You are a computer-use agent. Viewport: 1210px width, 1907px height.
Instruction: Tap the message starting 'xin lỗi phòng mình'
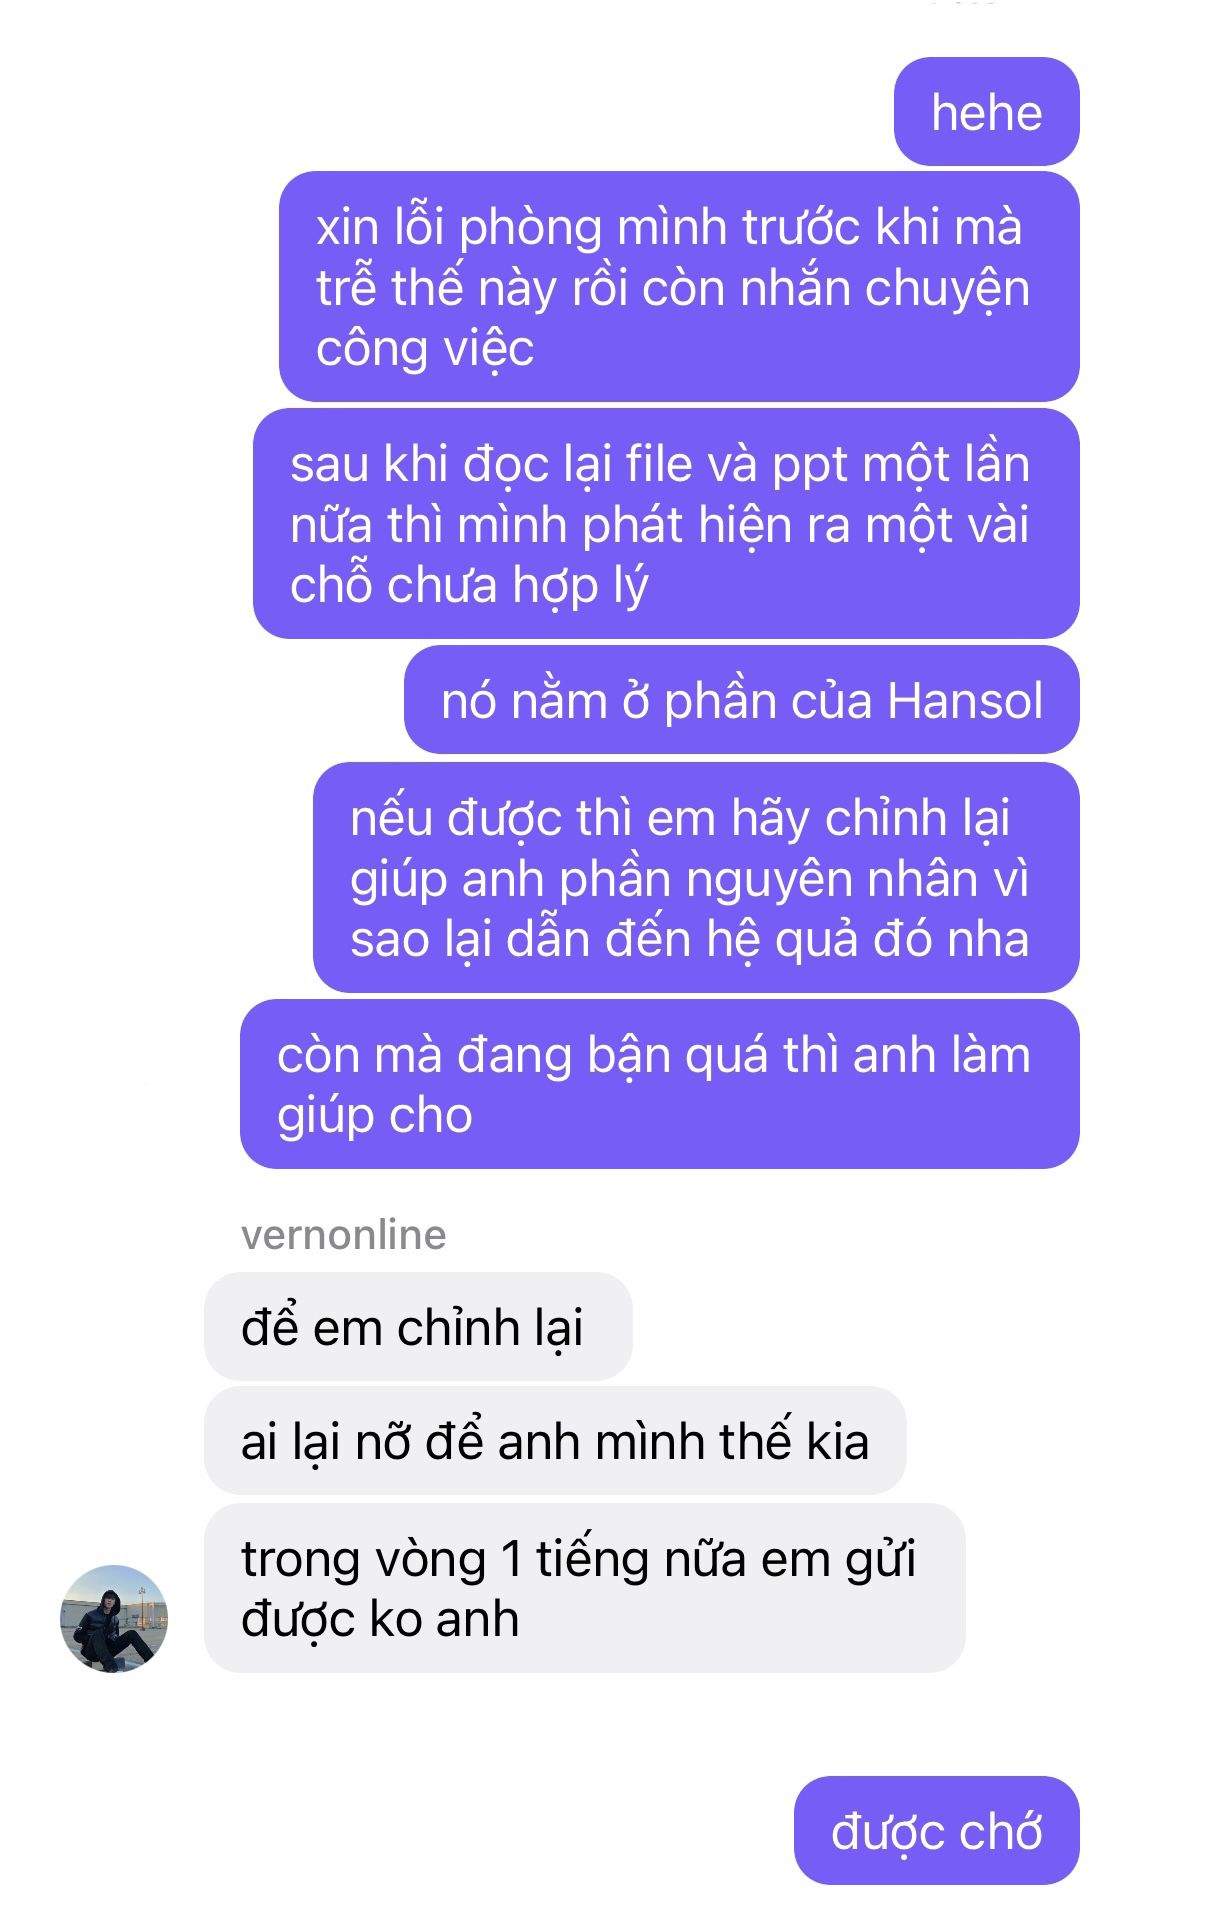tap(679, 287)
